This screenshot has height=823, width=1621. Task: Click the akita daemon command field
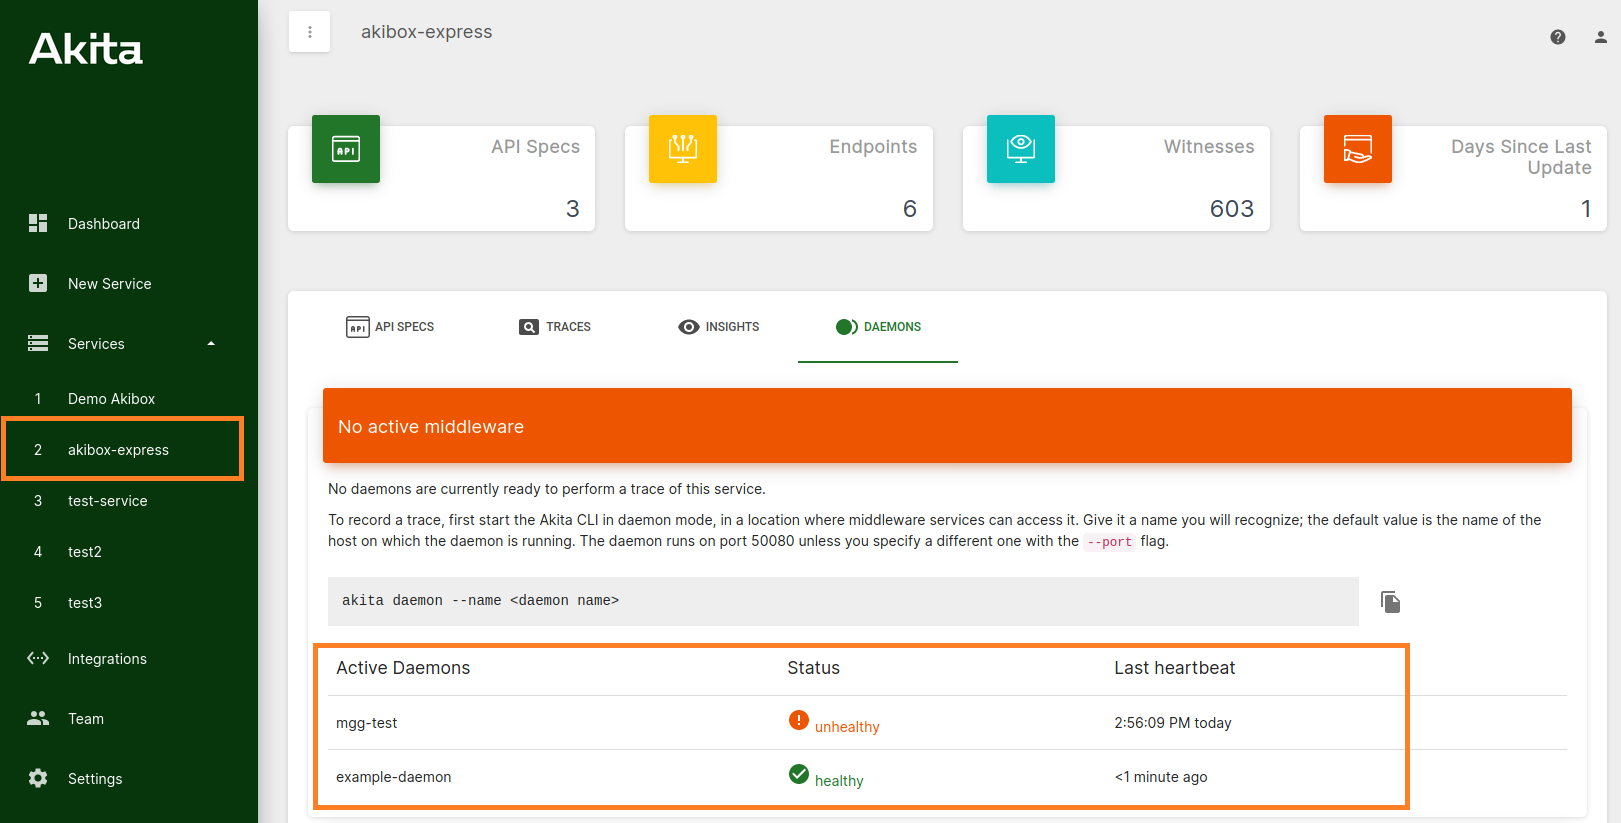843,601
